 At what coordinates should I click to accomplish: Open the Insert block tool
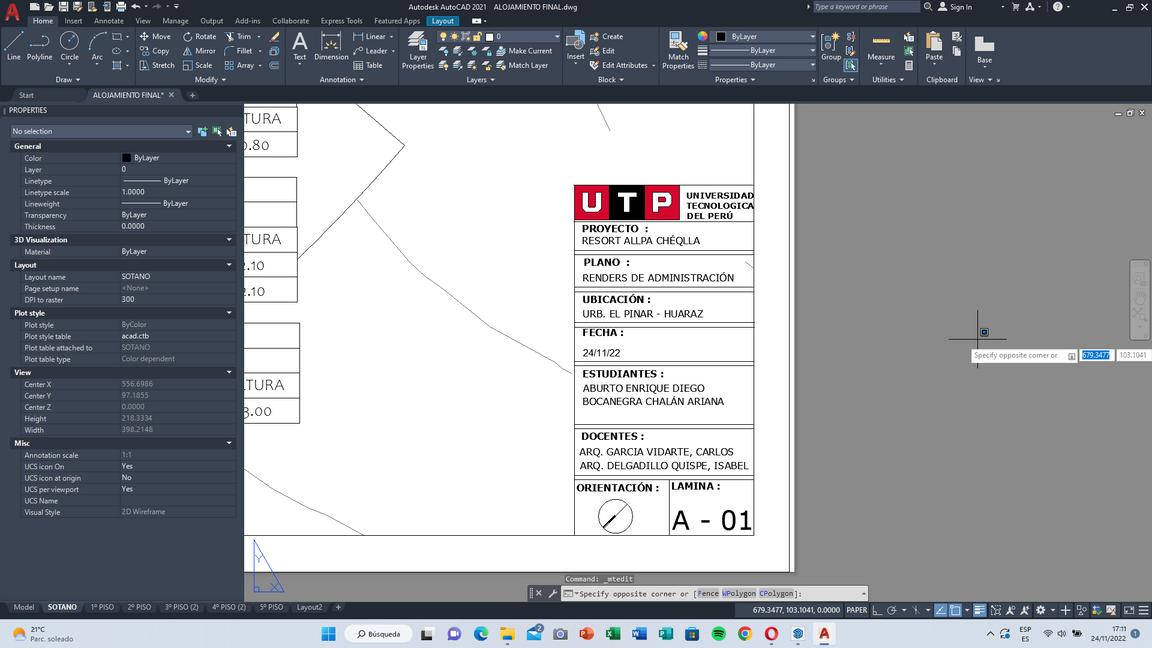(x=575, y=46)
